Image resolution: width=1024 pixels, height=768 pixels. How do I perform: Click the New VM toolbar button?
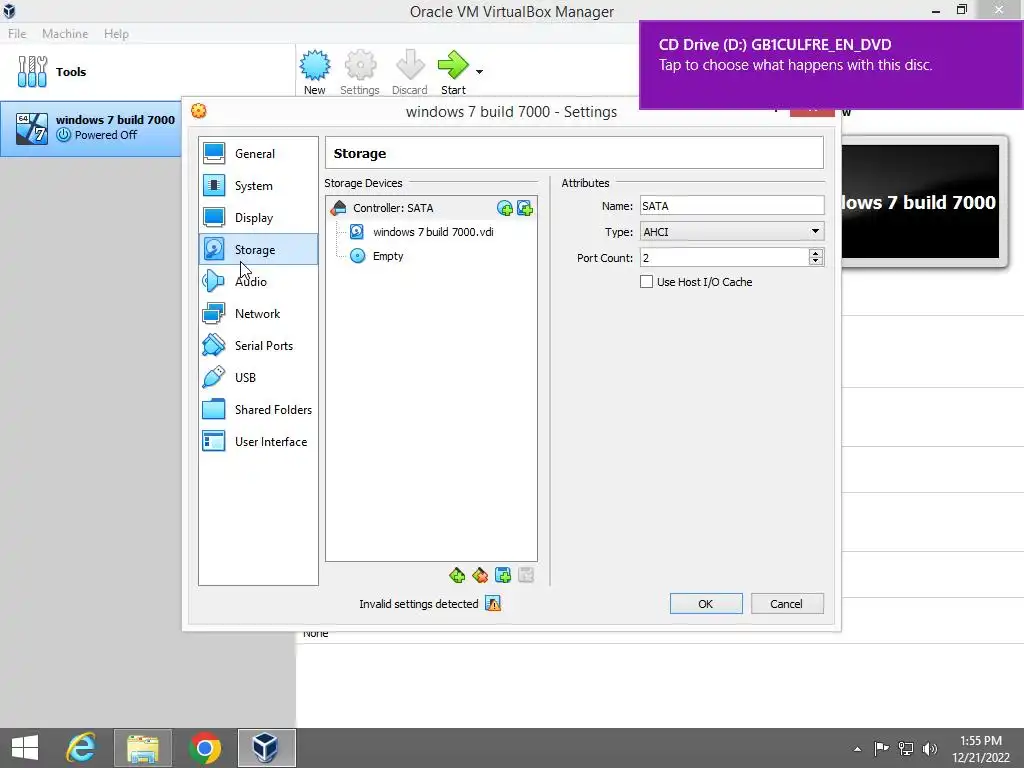(315, 72)
